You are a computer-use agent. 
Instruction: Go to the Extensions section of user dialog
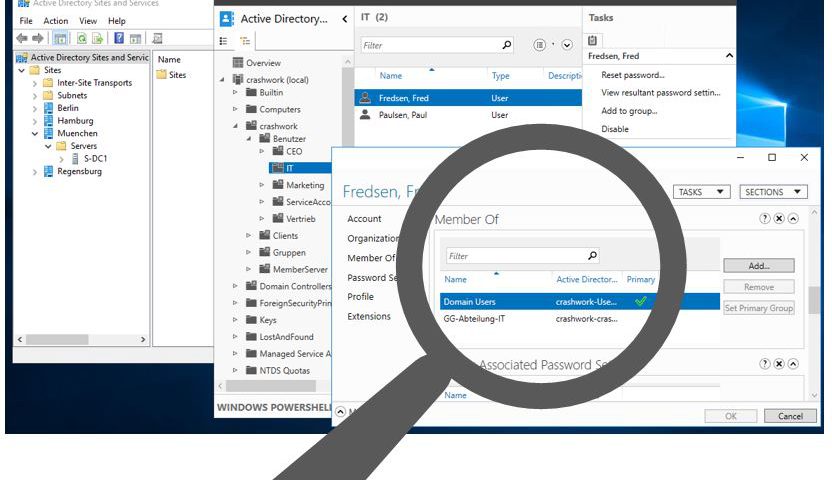(369, 316)
